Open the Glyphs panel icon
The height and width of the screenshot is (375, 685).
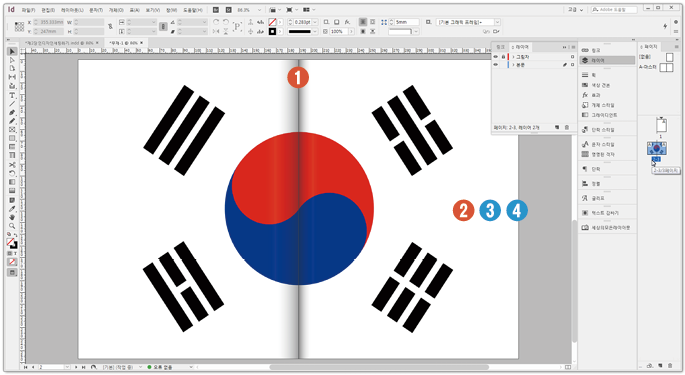pos(585,198)
